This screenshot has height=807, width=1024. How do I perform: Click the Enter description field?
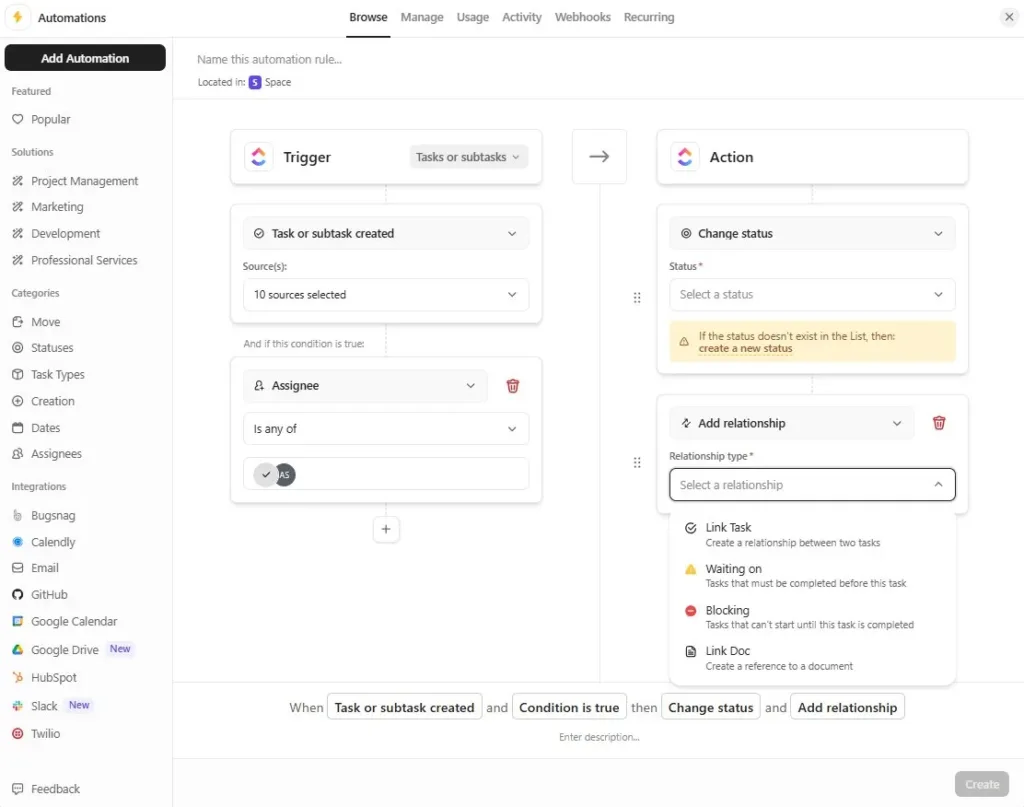click(598, 737)
